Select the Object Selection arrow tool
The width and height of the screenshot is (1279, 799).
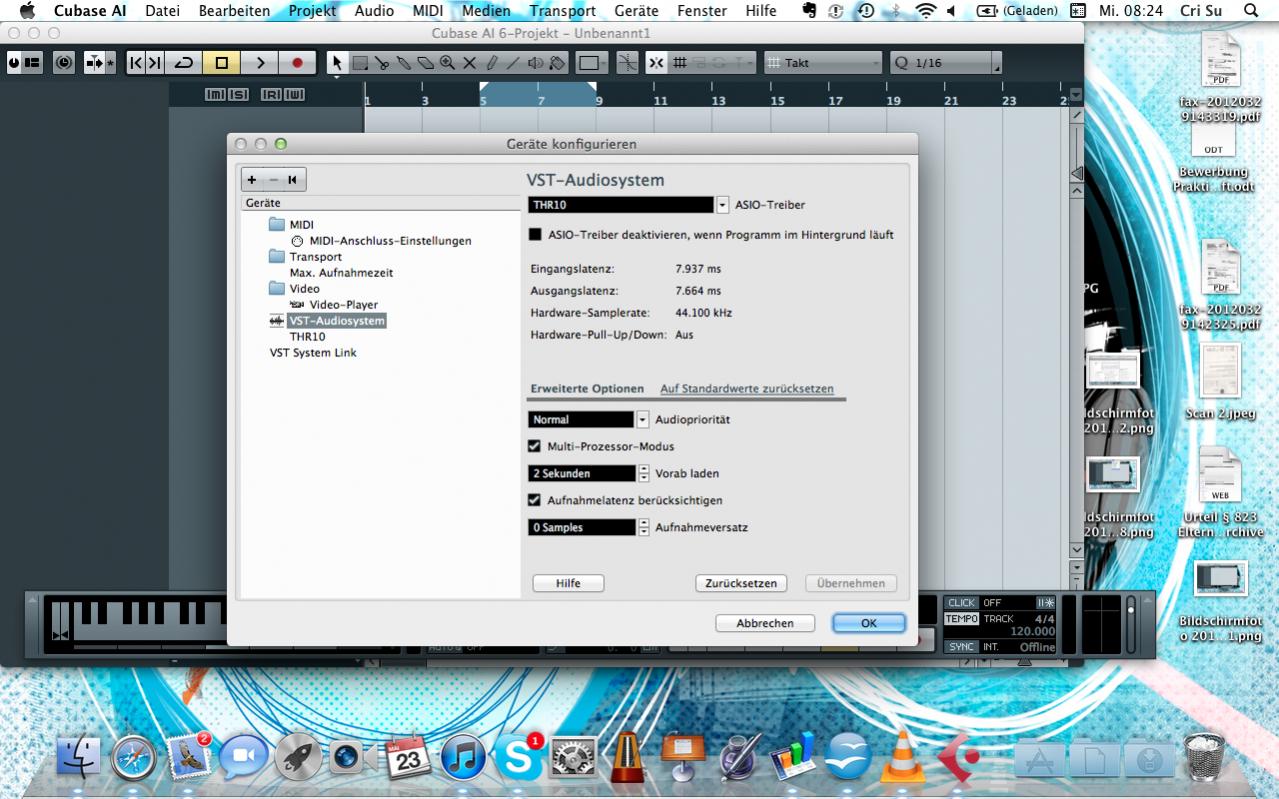click(x=338, y=63)
